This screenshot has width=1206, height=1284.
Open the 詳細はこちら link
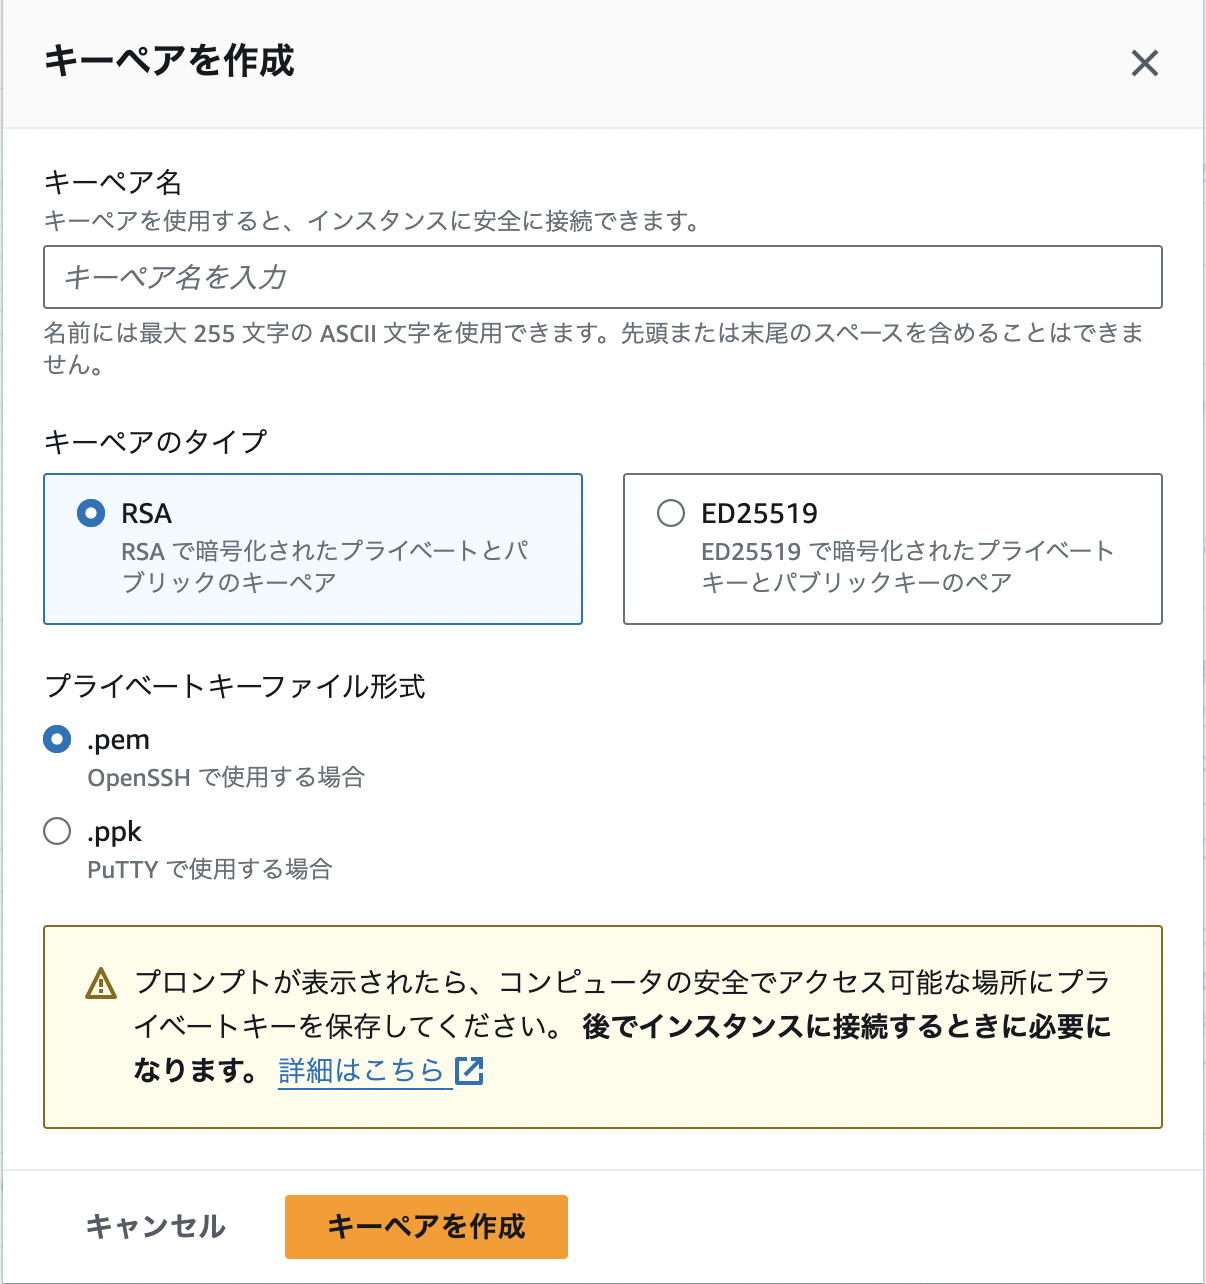pos(364,1069)
